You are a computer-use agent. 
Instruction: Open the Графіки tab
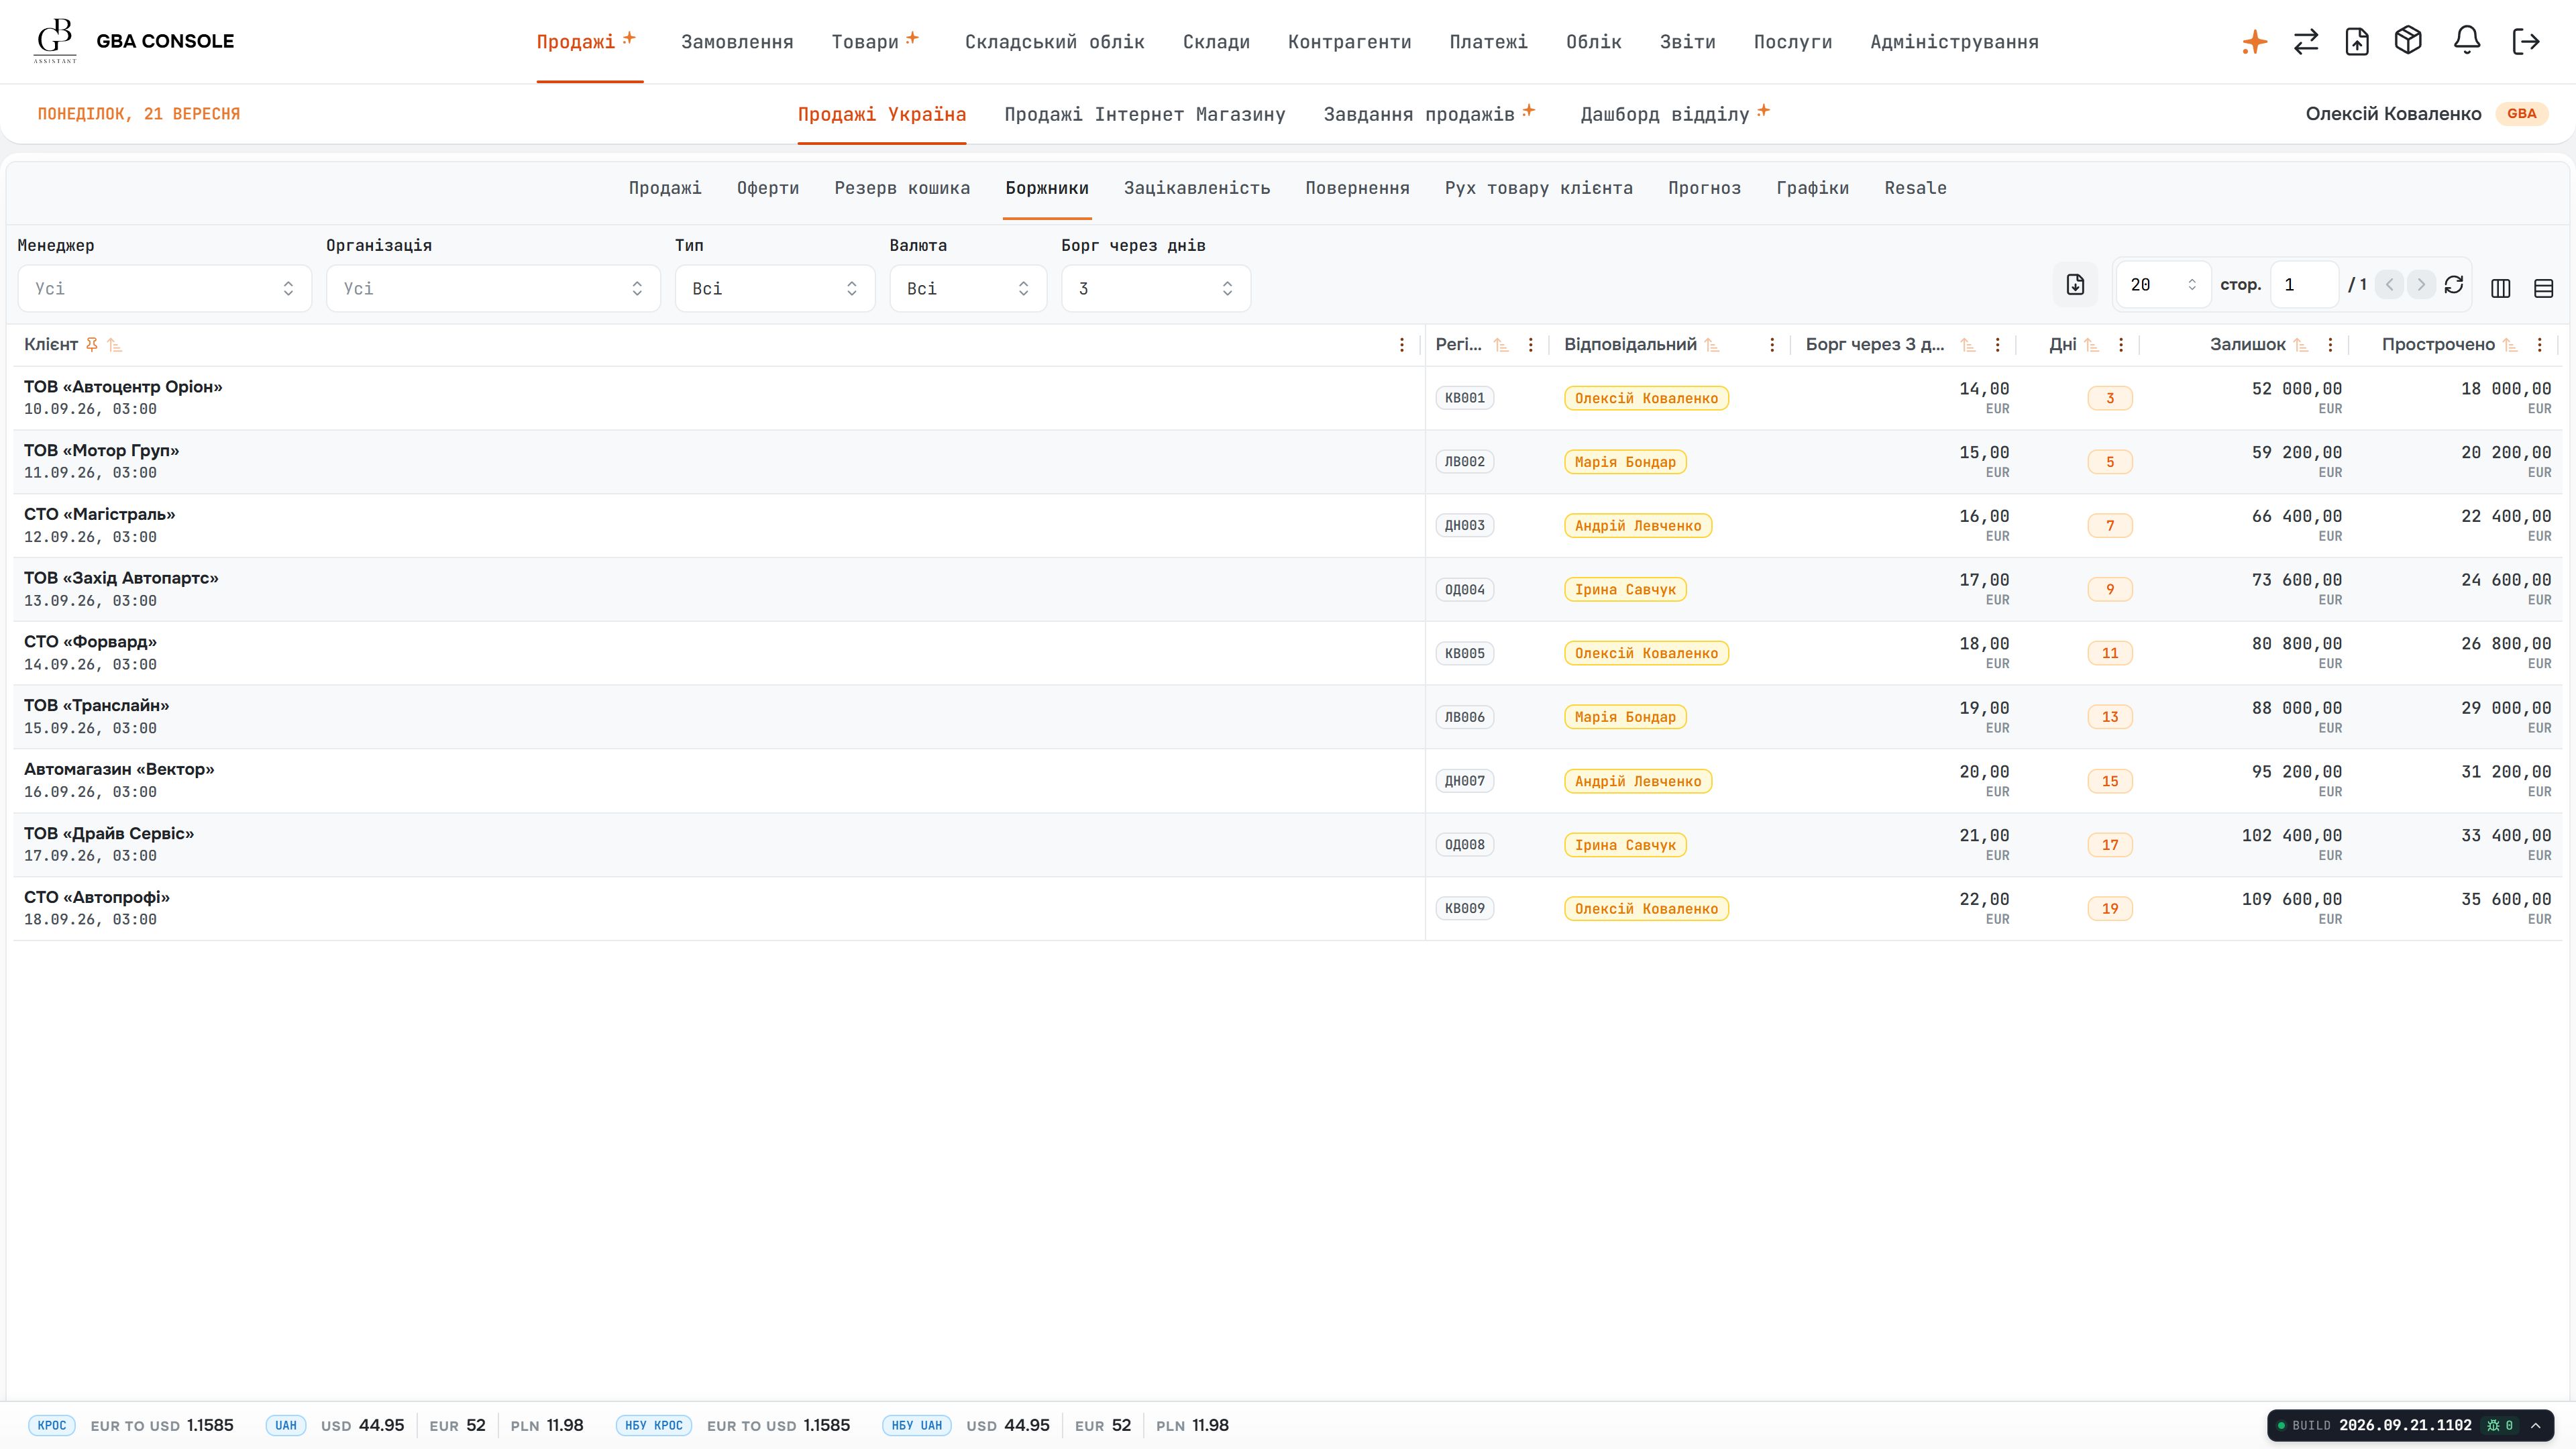(x=1812, y=188)
